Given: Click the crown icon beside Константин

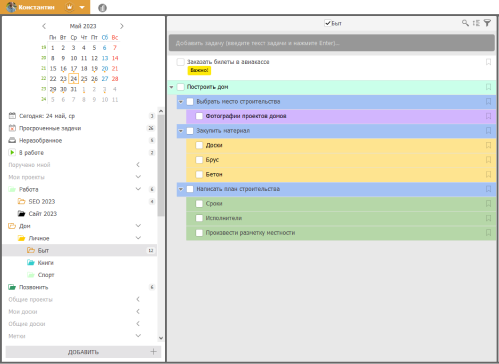Looking at the screenshot, I should [x=69, y=7].
